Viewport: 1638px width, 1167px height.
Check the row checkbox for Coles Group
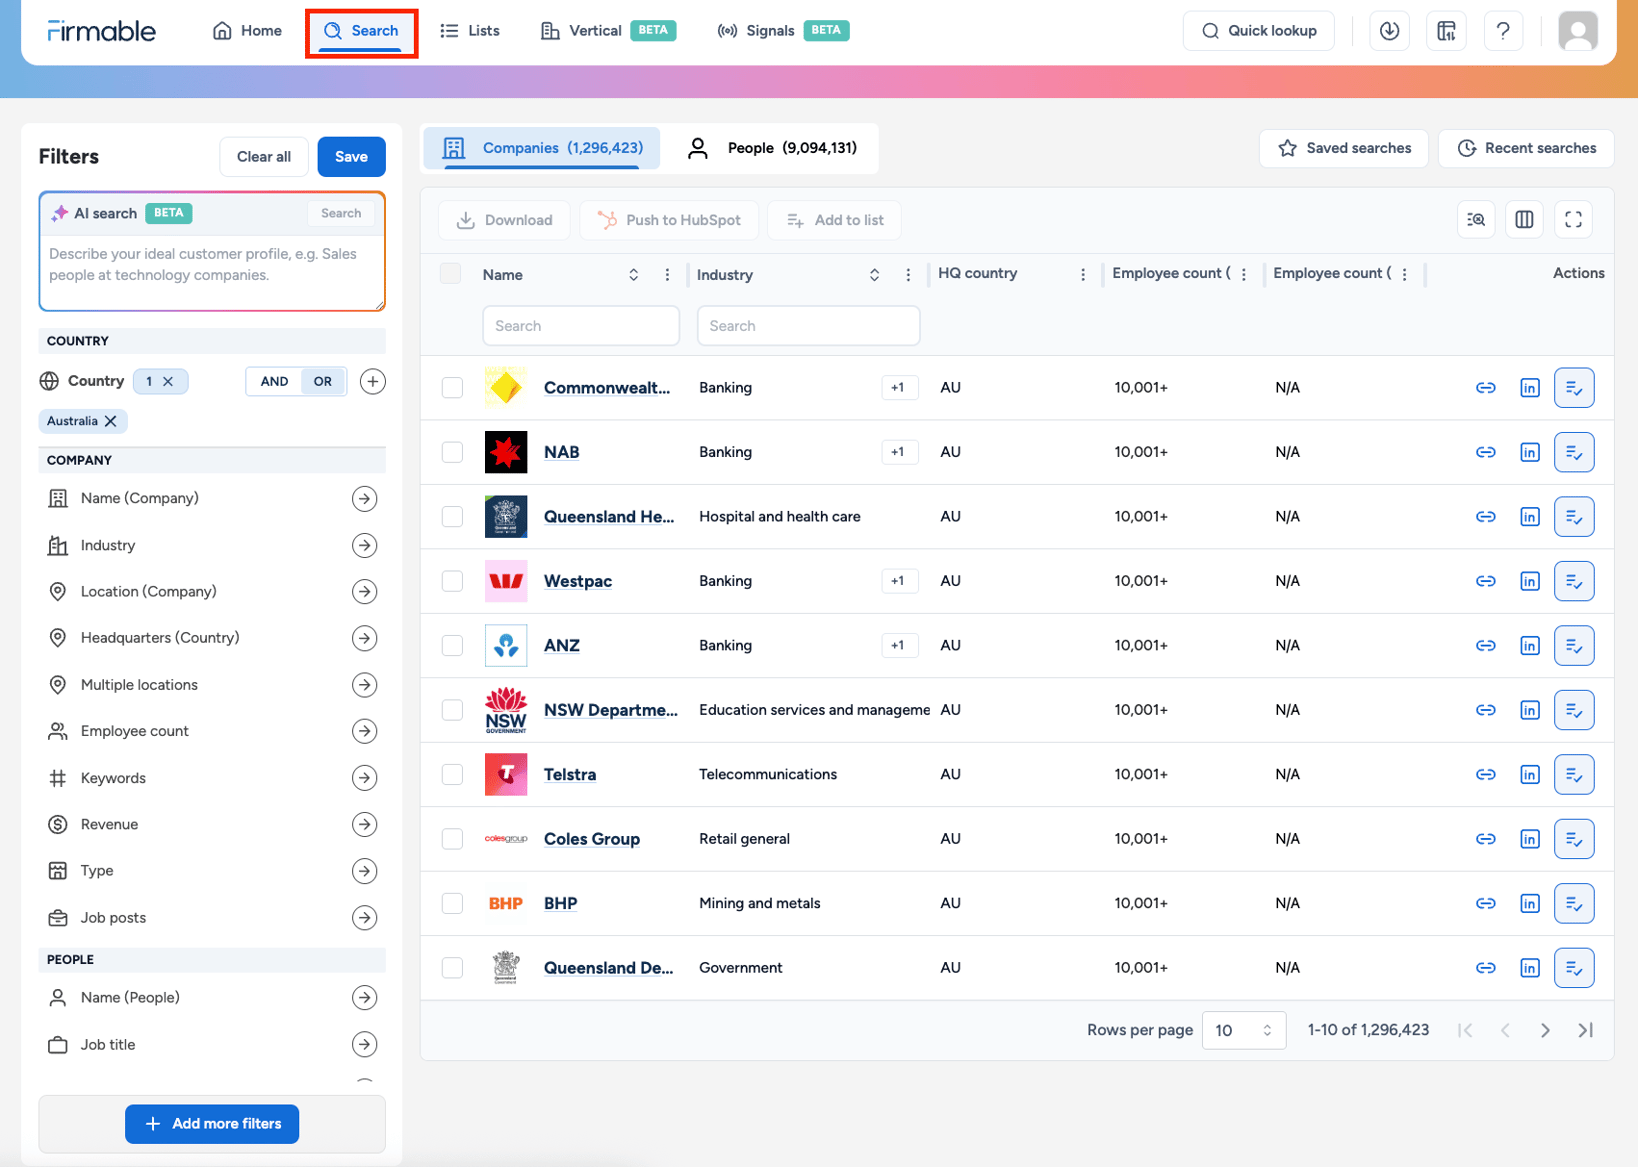451,839
